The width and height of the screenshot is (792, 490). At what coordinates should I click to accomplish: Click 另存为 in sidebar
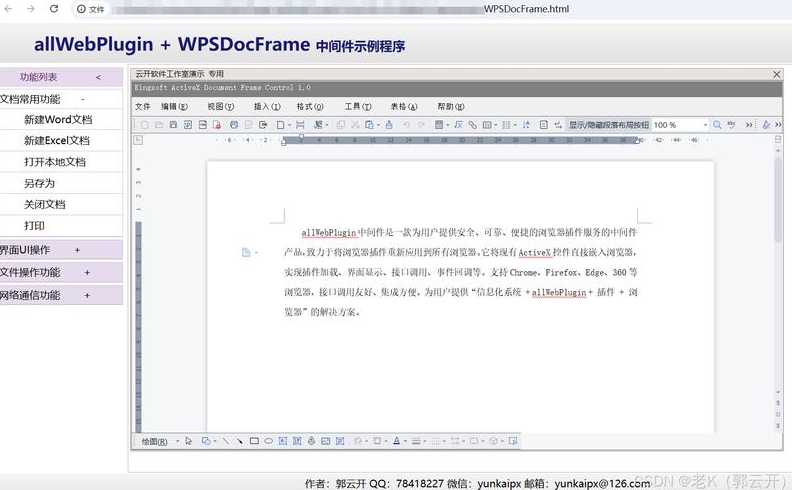39,183
